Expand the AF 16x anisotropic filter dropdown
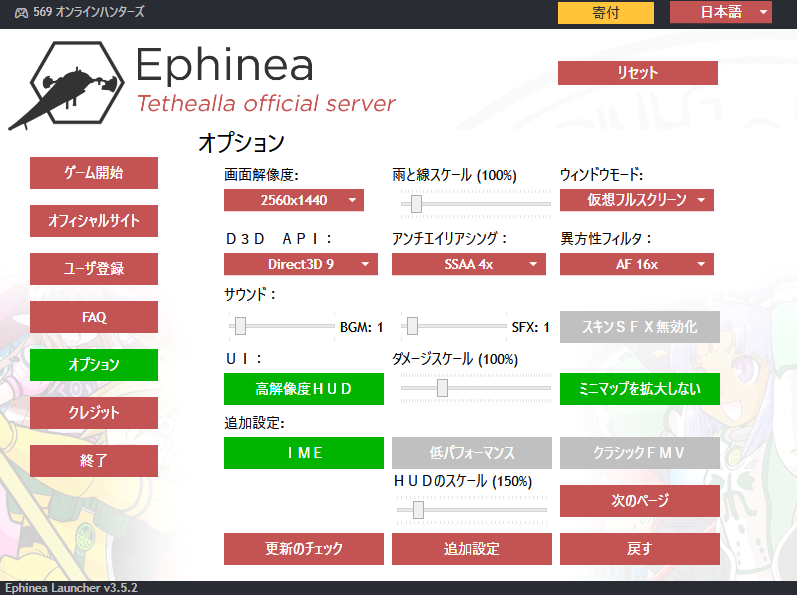 coord(636,264)
